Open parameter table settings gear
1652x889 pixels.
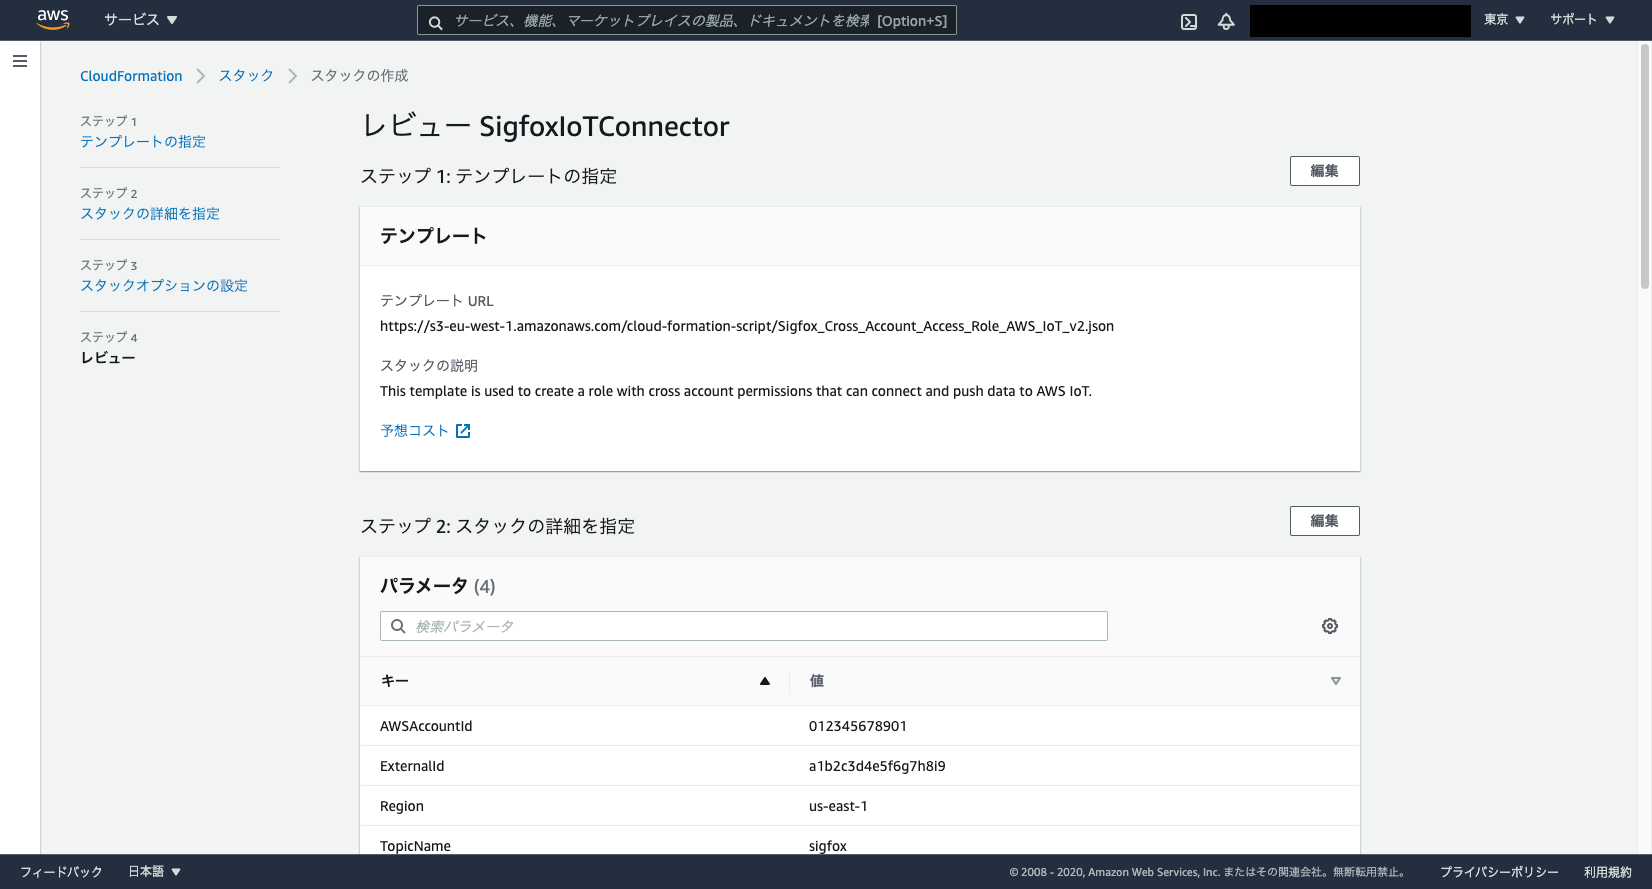(x=1330, y=626)
